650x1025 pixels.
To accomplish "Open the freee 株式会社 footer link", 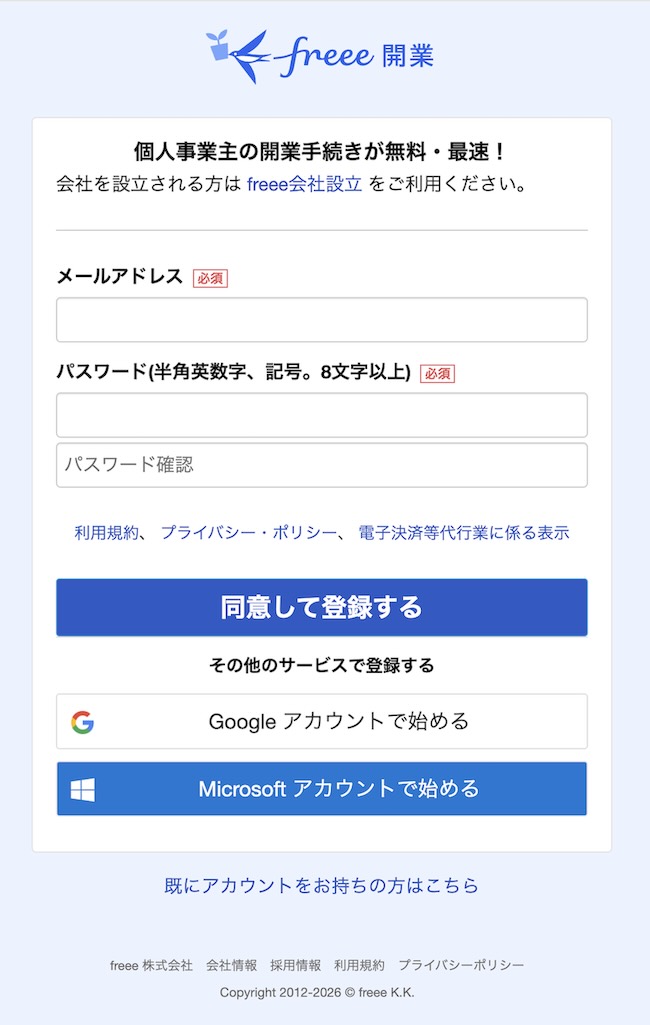I will [x=151, y=966].
